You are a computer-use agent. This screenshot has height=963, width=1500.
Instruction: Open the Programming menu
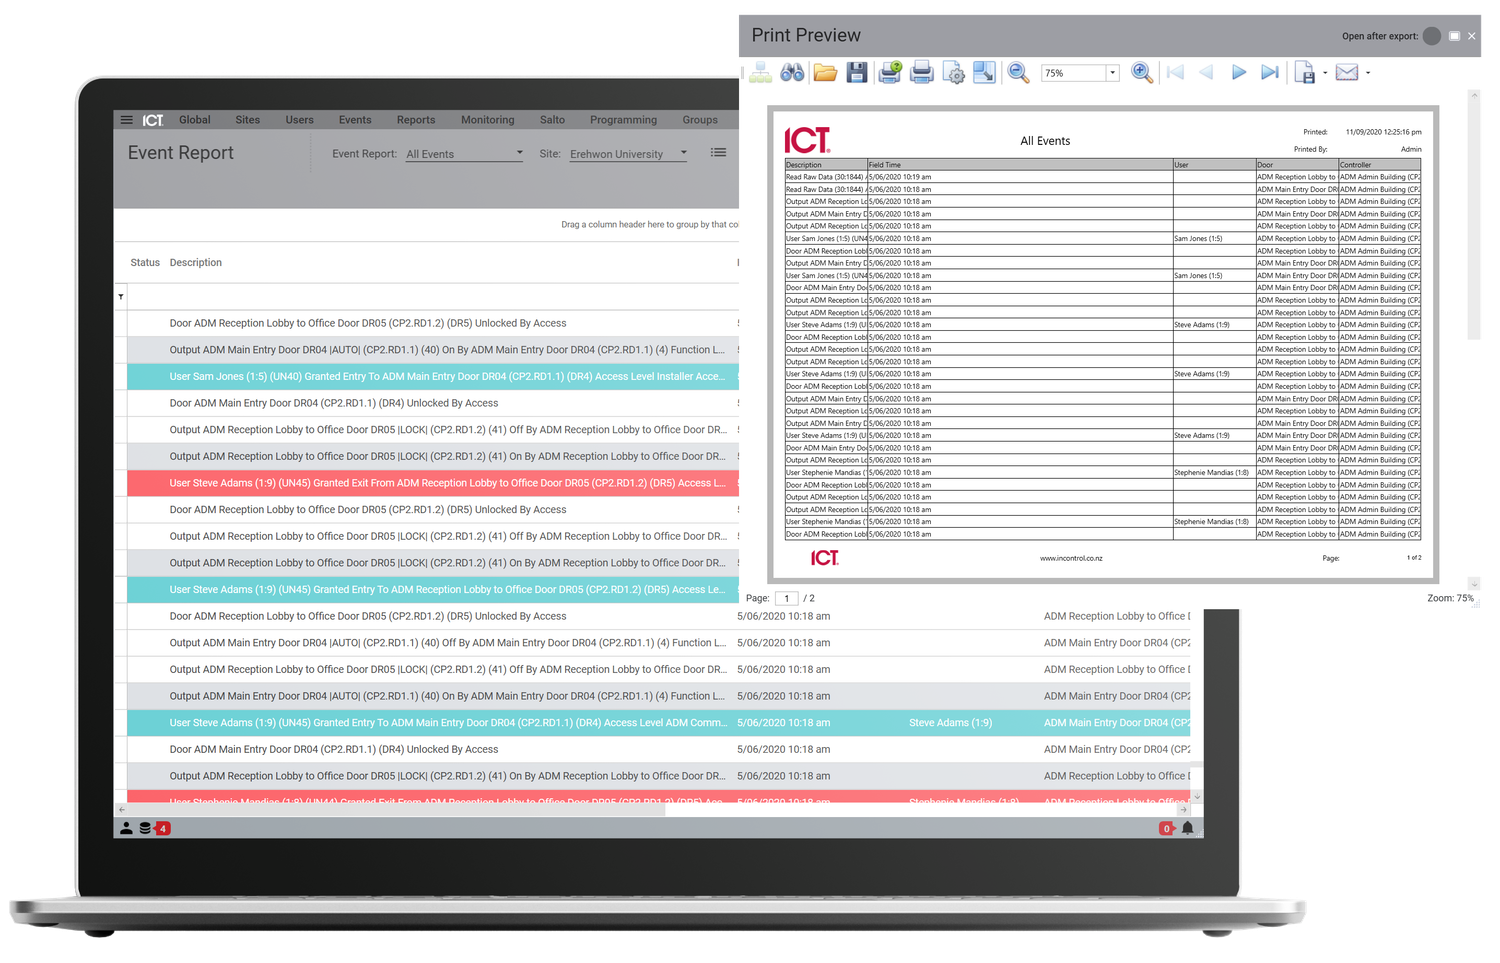[623, 120]
